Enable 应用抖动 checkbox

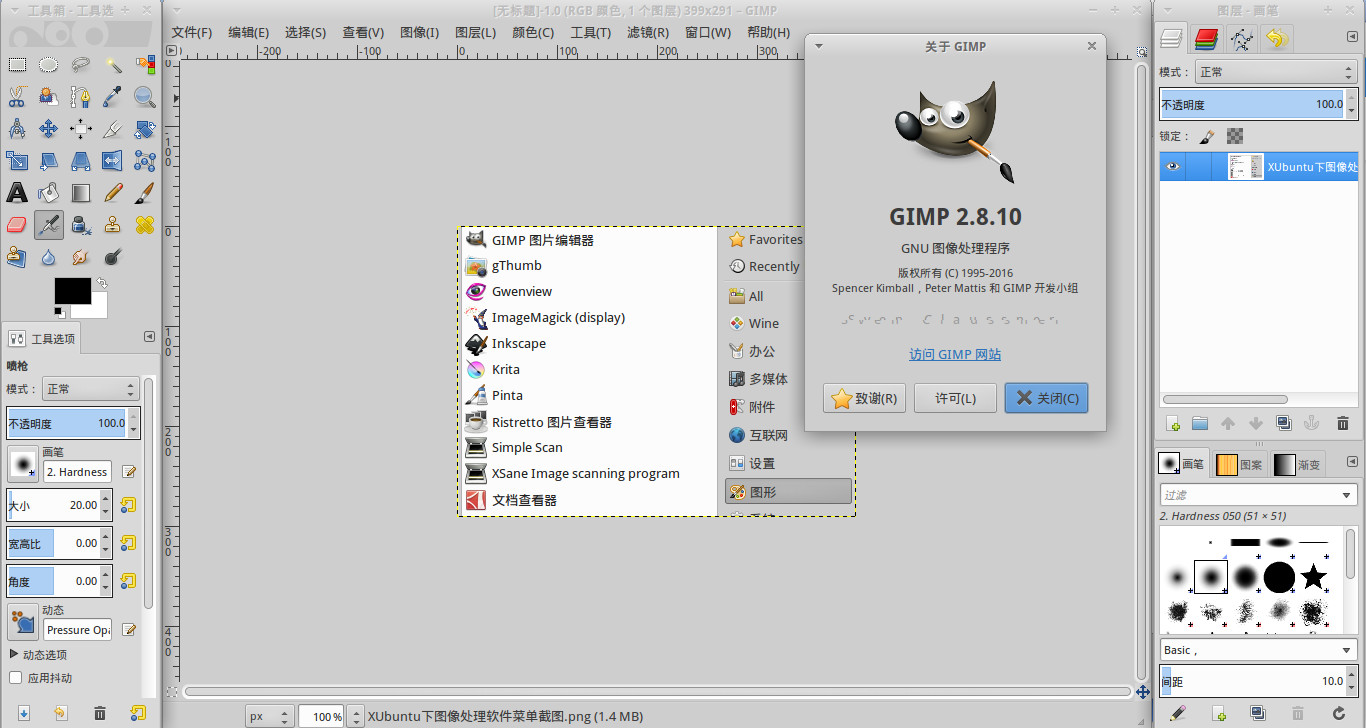(15, 678)
